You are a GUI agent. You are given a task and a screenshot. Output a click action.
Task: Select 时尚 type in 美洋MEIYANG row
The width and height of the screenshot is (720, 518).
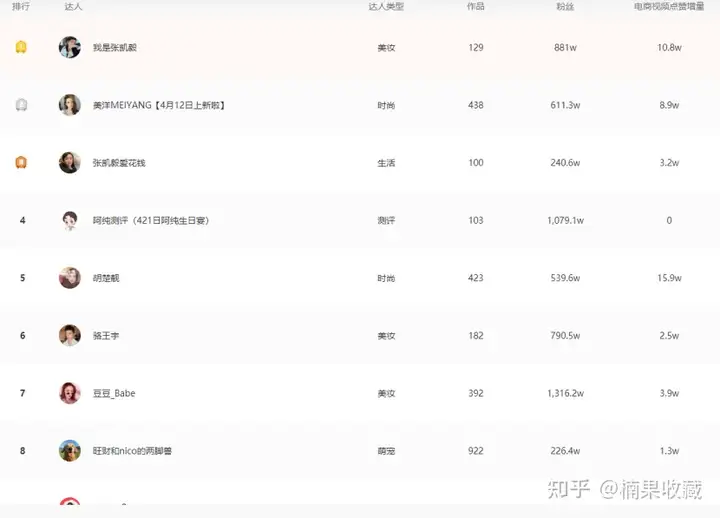coord(386,106)
